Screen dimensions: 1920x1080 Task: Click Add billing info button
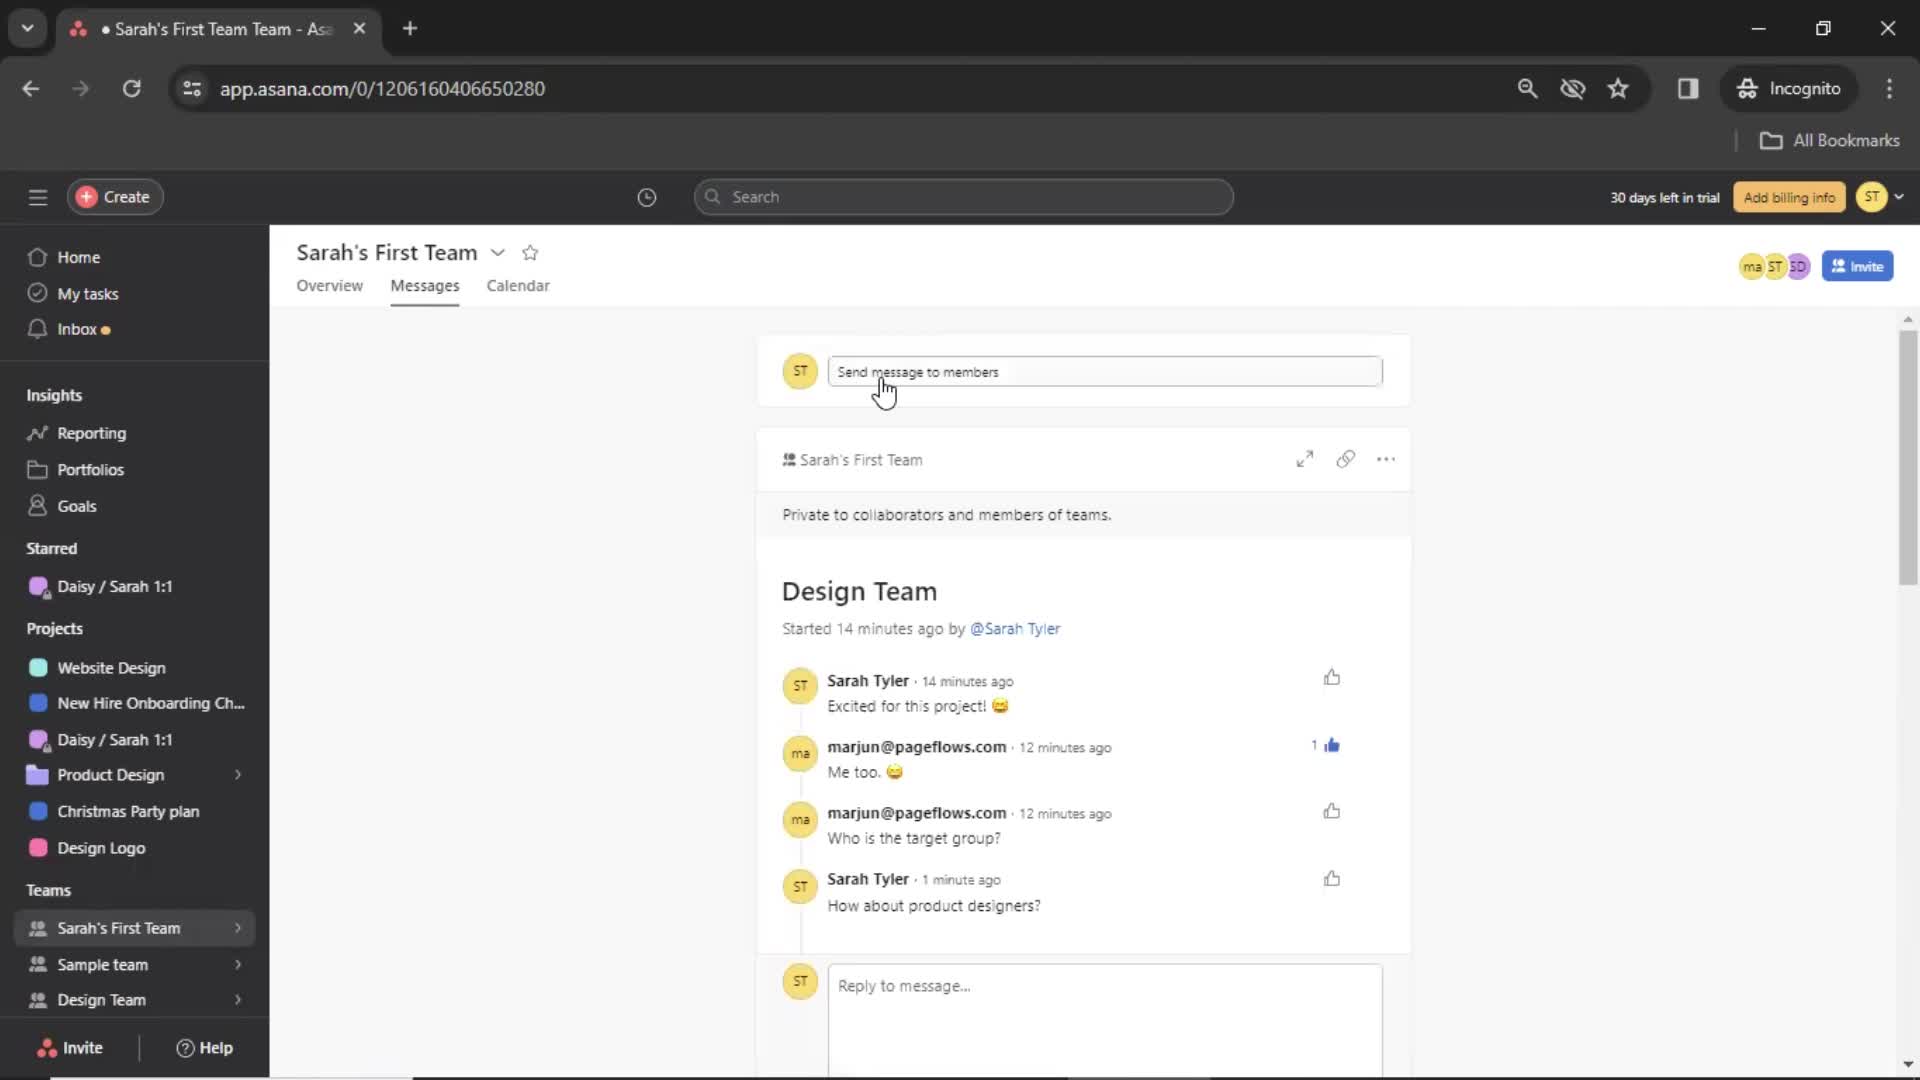(1788, 196)
